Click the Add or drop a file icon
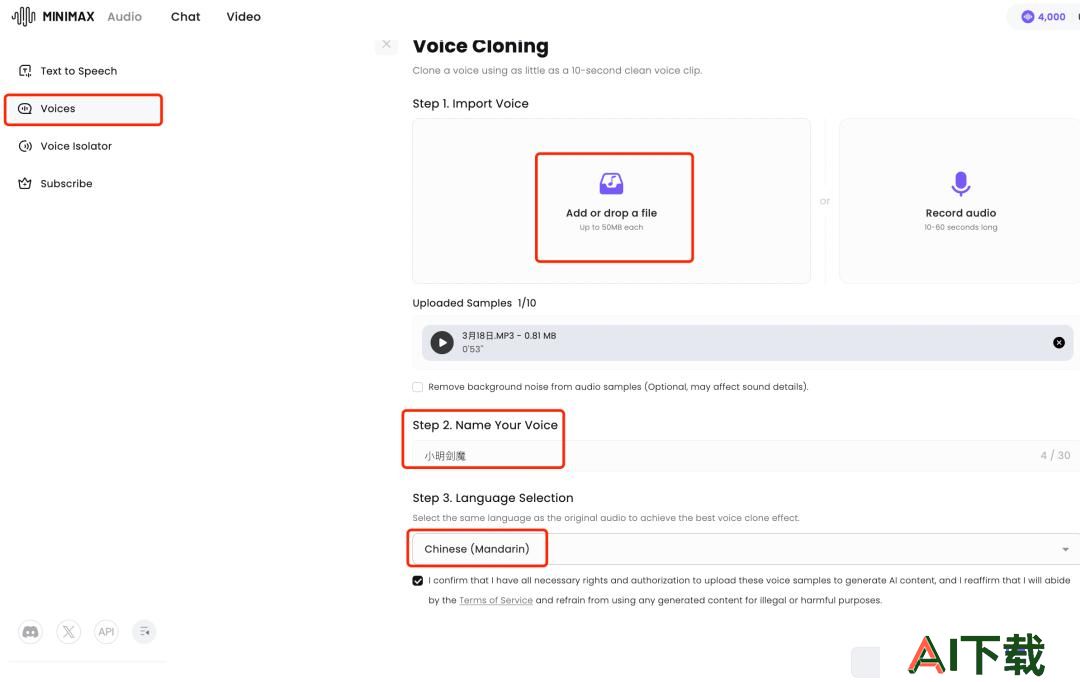Image resolution: width=1080 pixels, height=682 pixels. point(611,184)
